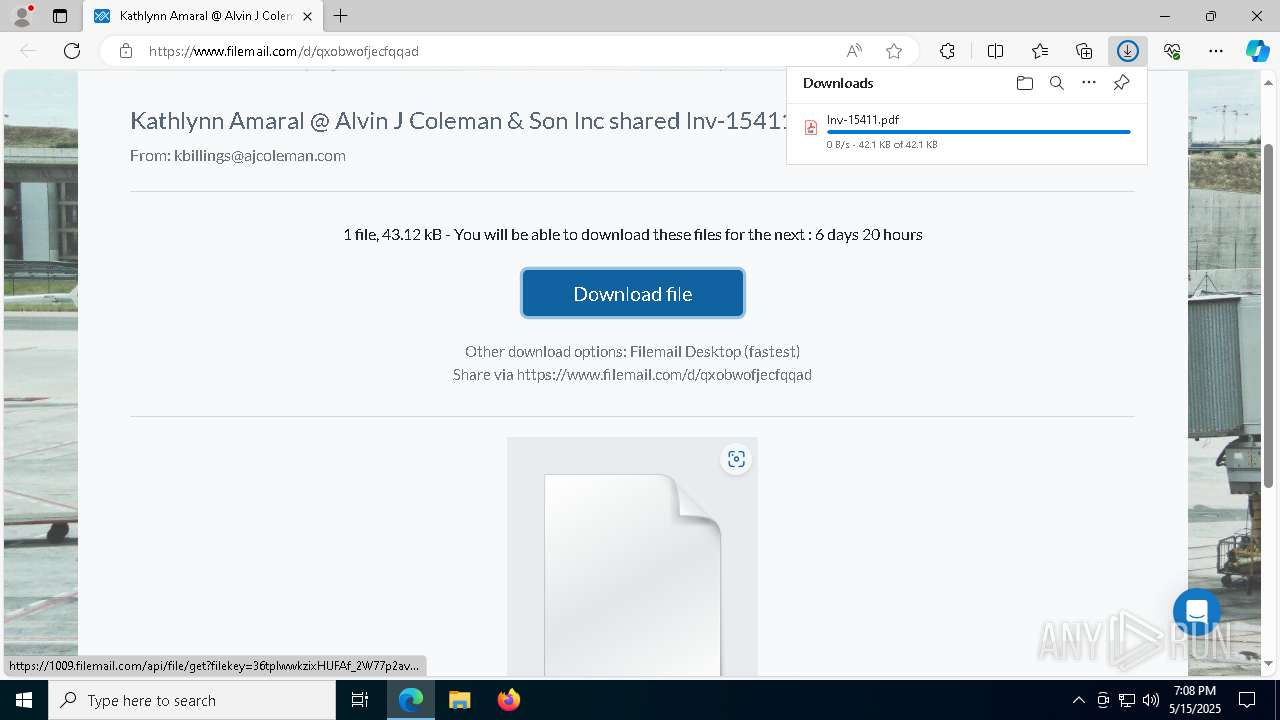Search downloads magnifier icon
Viewport: 1280px width, 720px height.
1057,83
